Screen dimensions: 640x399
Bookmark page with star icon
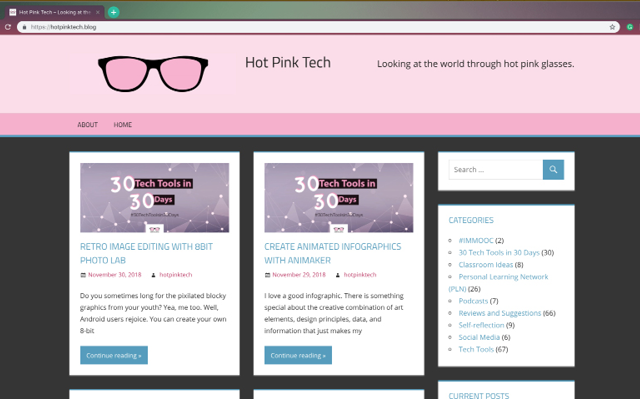612,27
